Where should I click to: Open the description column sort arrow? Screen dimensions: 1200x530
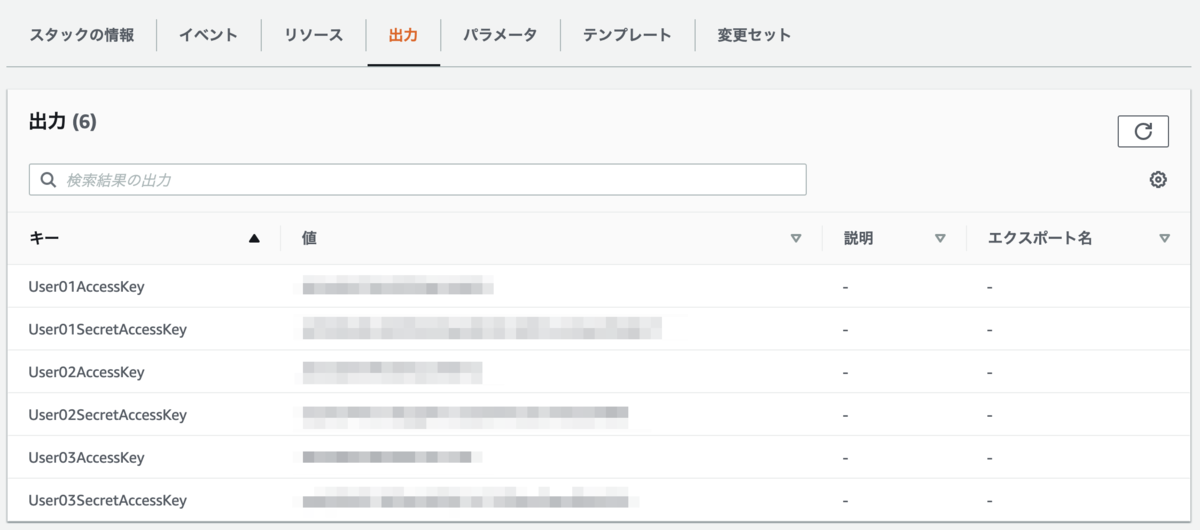(x=940, y=238)
